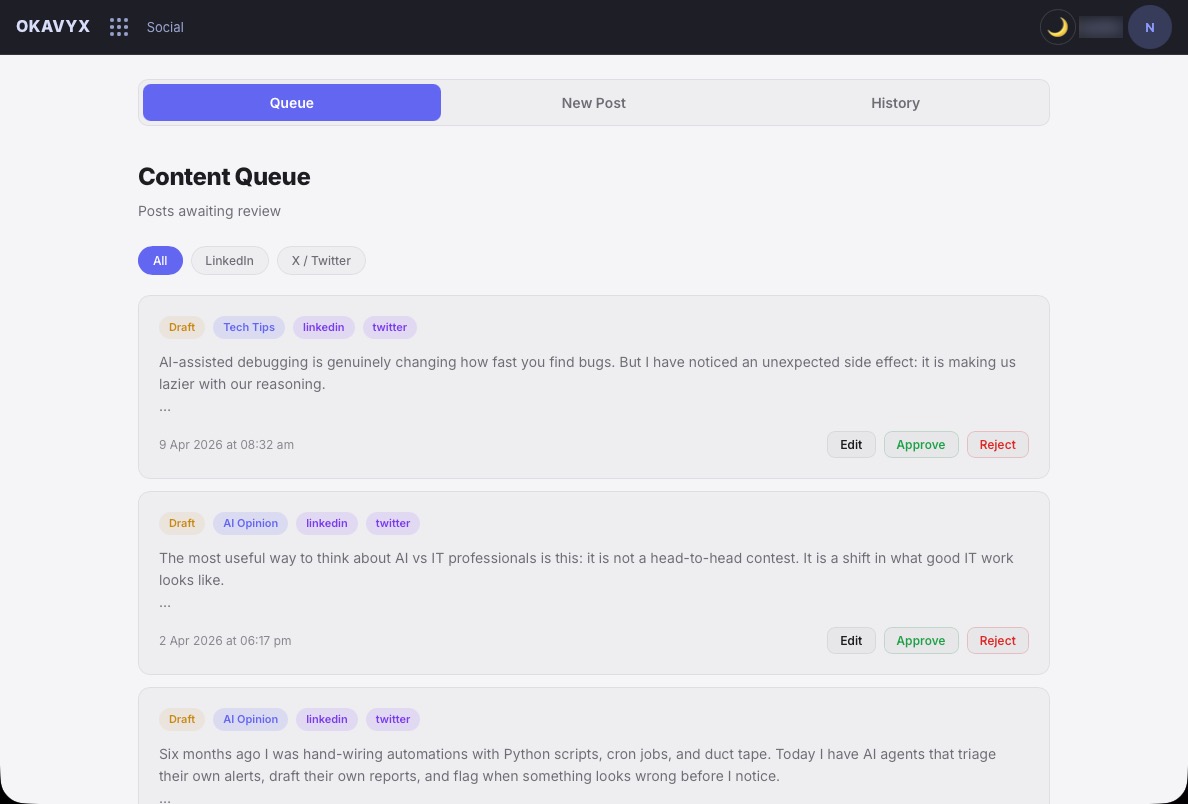This screenshot has width=1188, height=804.
Task: Click twitter tag on Six months post
Action: [x=392, y=719]
